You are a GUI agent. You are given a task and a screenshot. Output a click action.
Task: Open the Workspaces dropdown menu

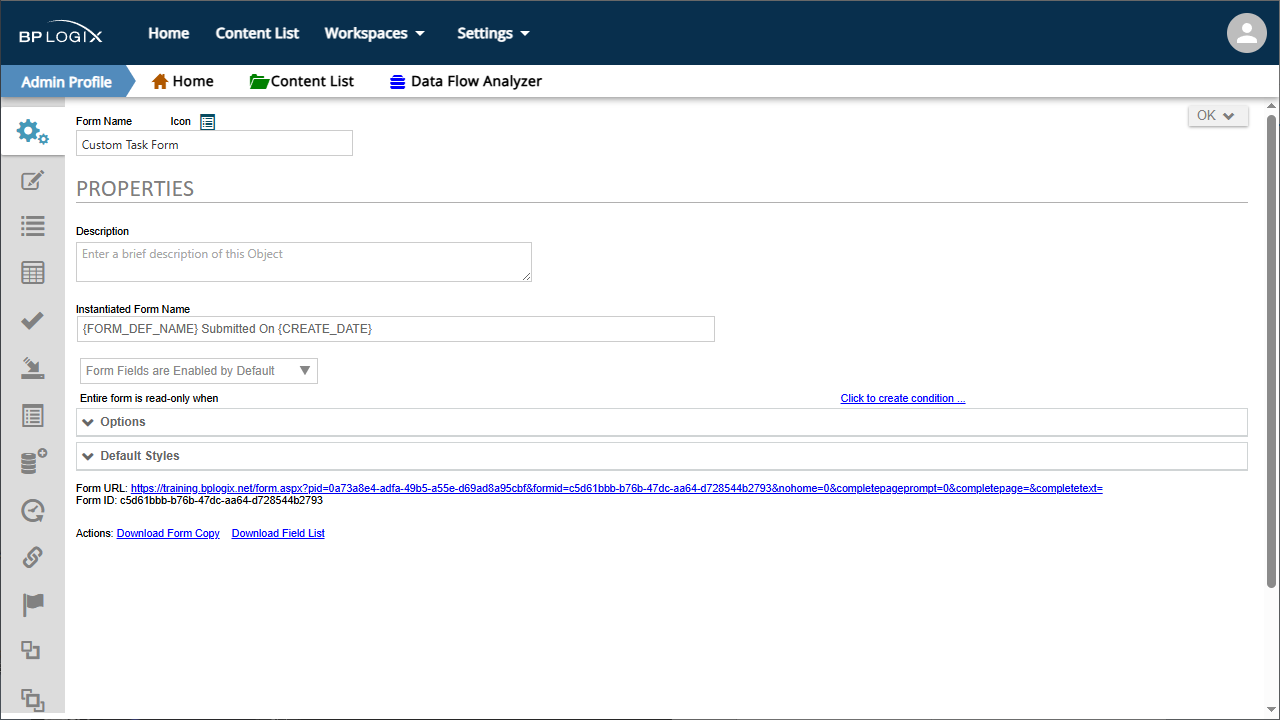point(374,33)
